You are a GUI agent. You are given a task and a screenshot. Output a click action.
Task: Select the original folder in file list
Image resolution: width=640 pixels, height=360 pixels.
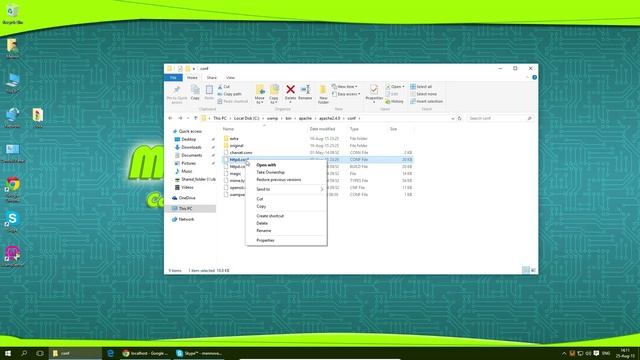(236, 146)
